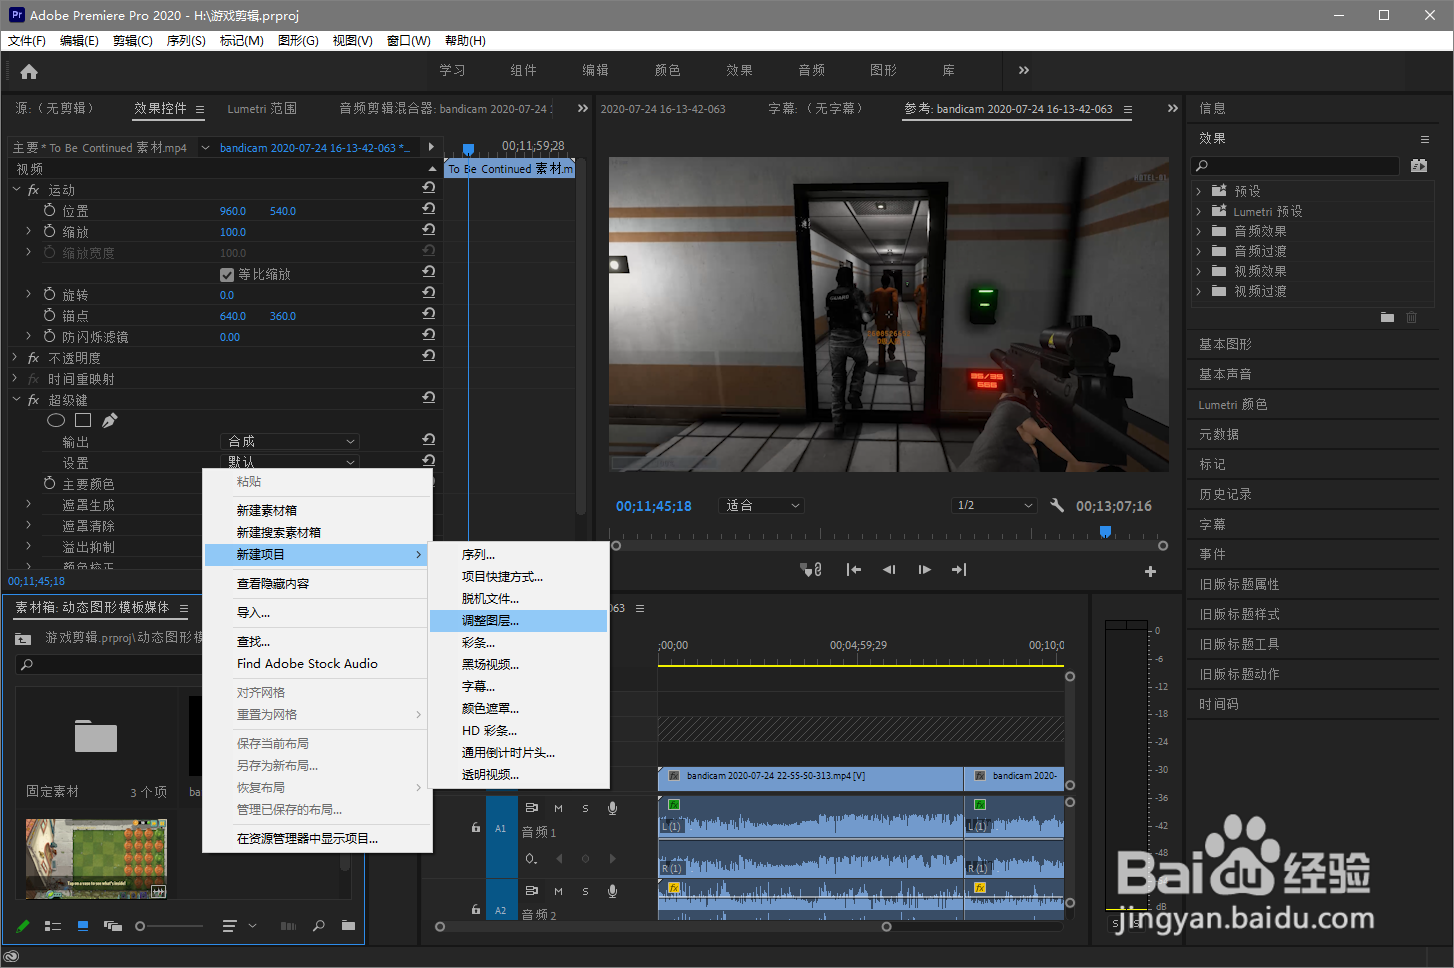Screen dimensions: 1454x968
Task: Click the wrench settings icon in monitor
Action: 1057,505
